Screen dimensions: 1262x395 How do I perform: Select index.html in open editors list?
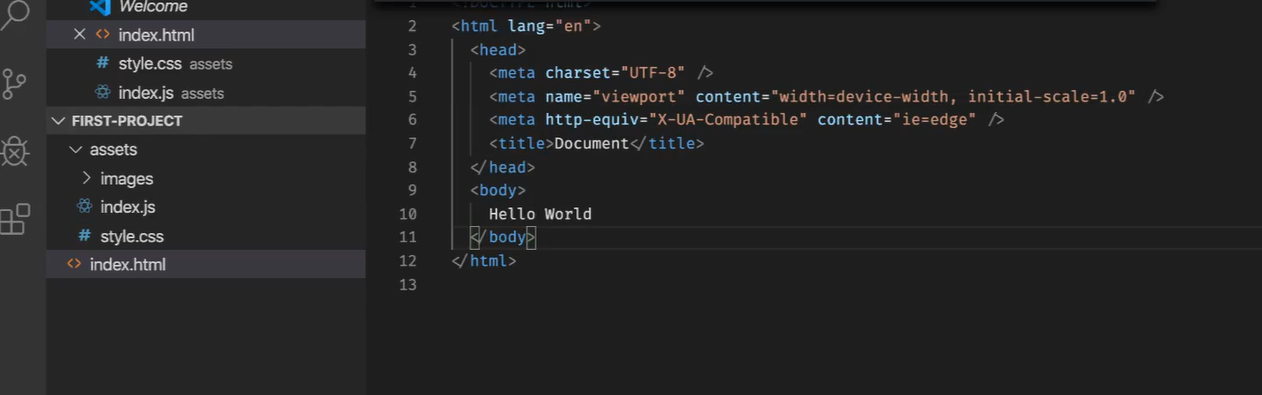206,34
